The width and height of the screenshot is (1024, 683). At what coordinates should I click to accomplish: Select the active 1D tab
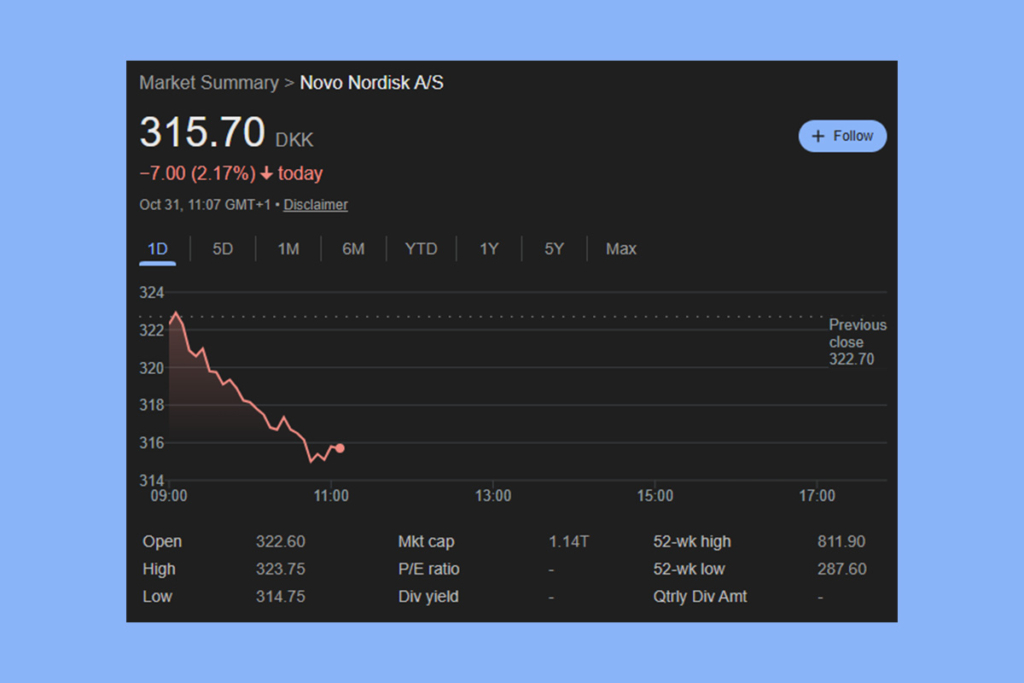tap(156, 248)
